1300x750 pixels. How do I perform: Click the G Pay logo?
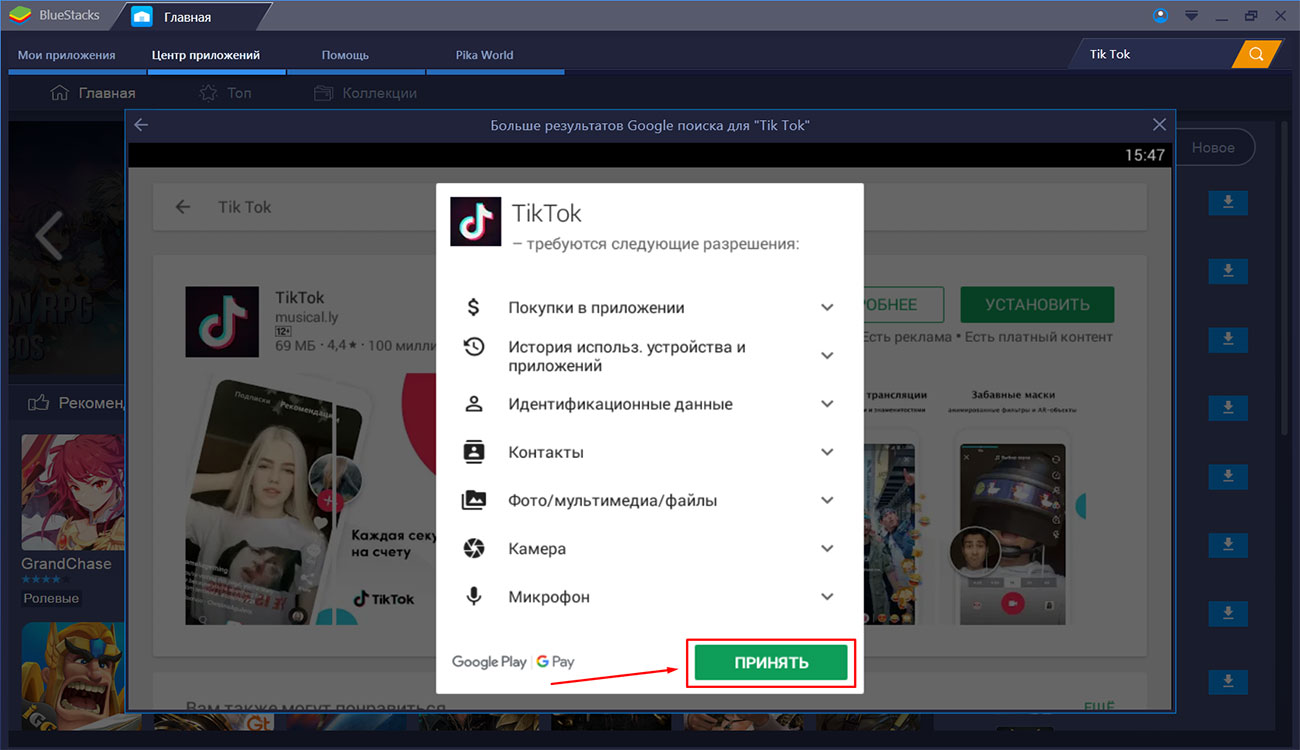pos(555,662)
